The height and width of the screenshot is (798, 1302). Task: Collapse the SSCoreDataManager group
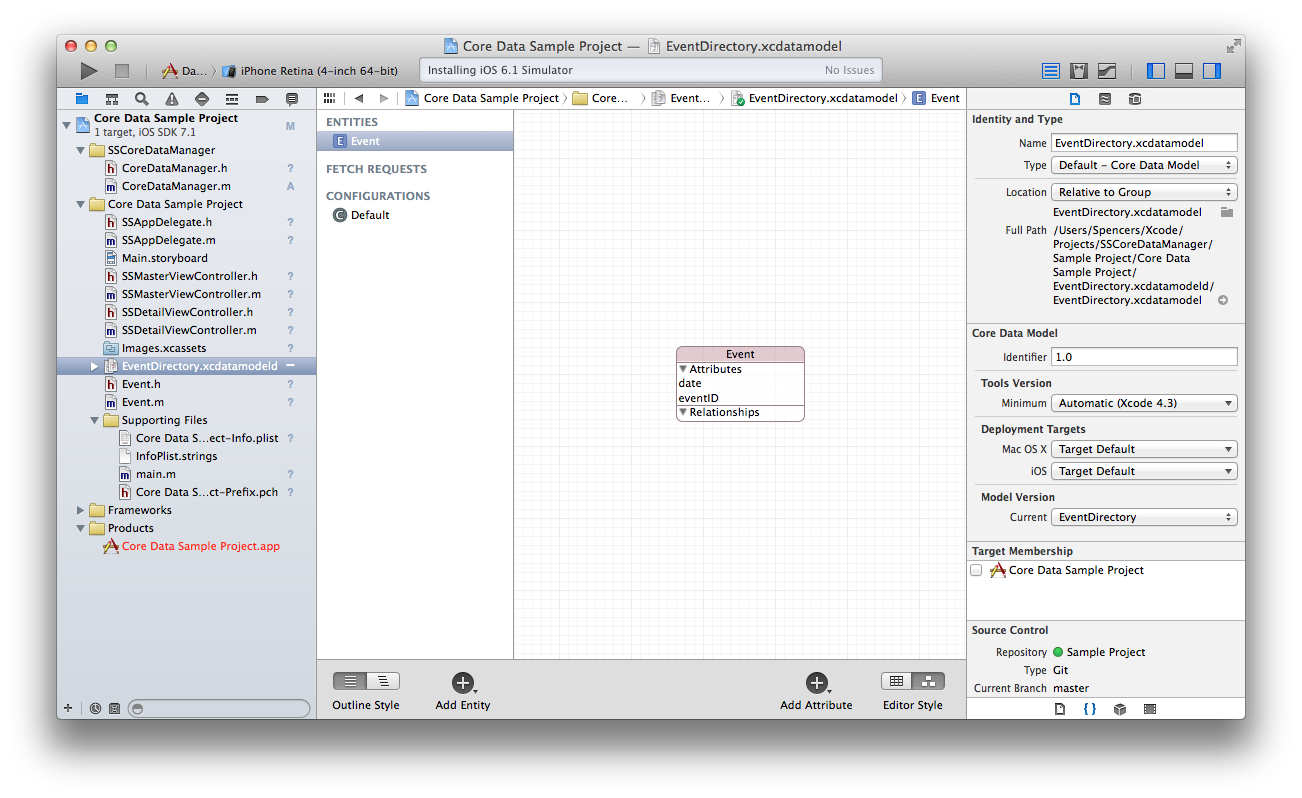[x=81, y=150]
